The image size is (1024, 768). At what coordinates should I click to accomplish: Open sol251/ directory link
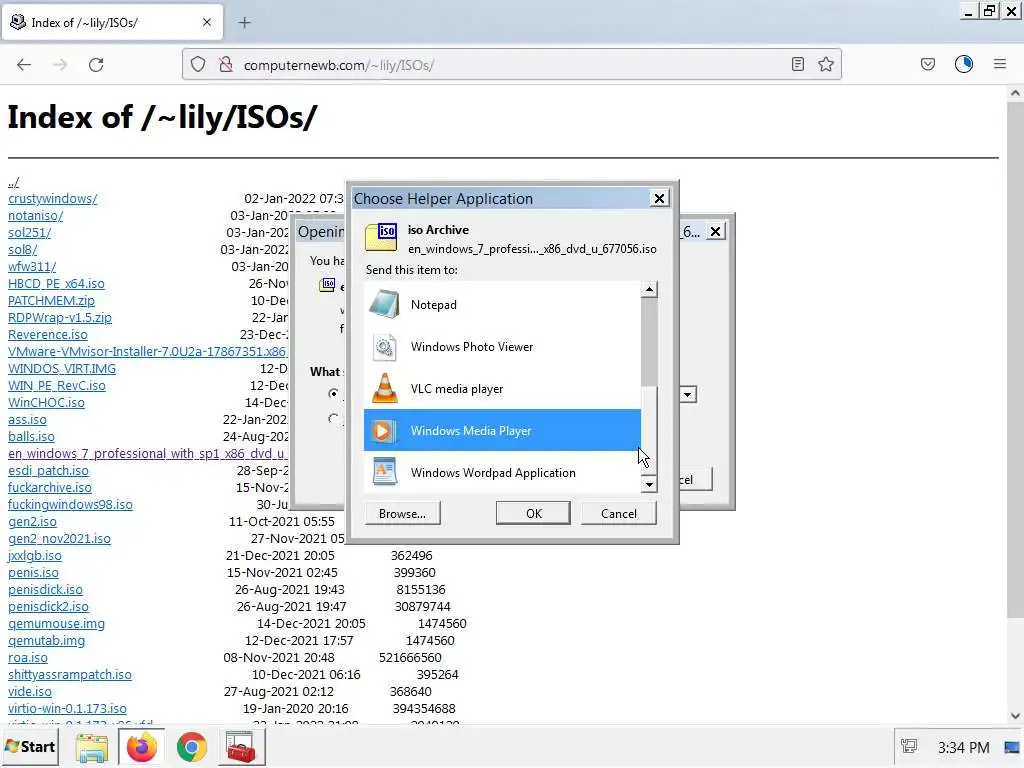click(x=29, y=232)
